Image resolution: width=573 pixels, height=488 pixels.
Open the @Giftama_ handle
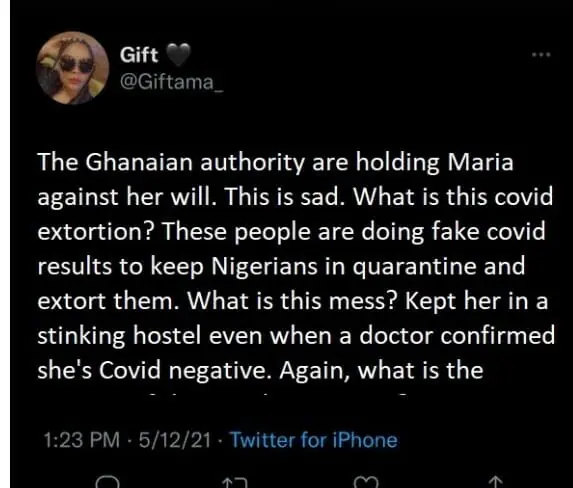click(171, 83)
